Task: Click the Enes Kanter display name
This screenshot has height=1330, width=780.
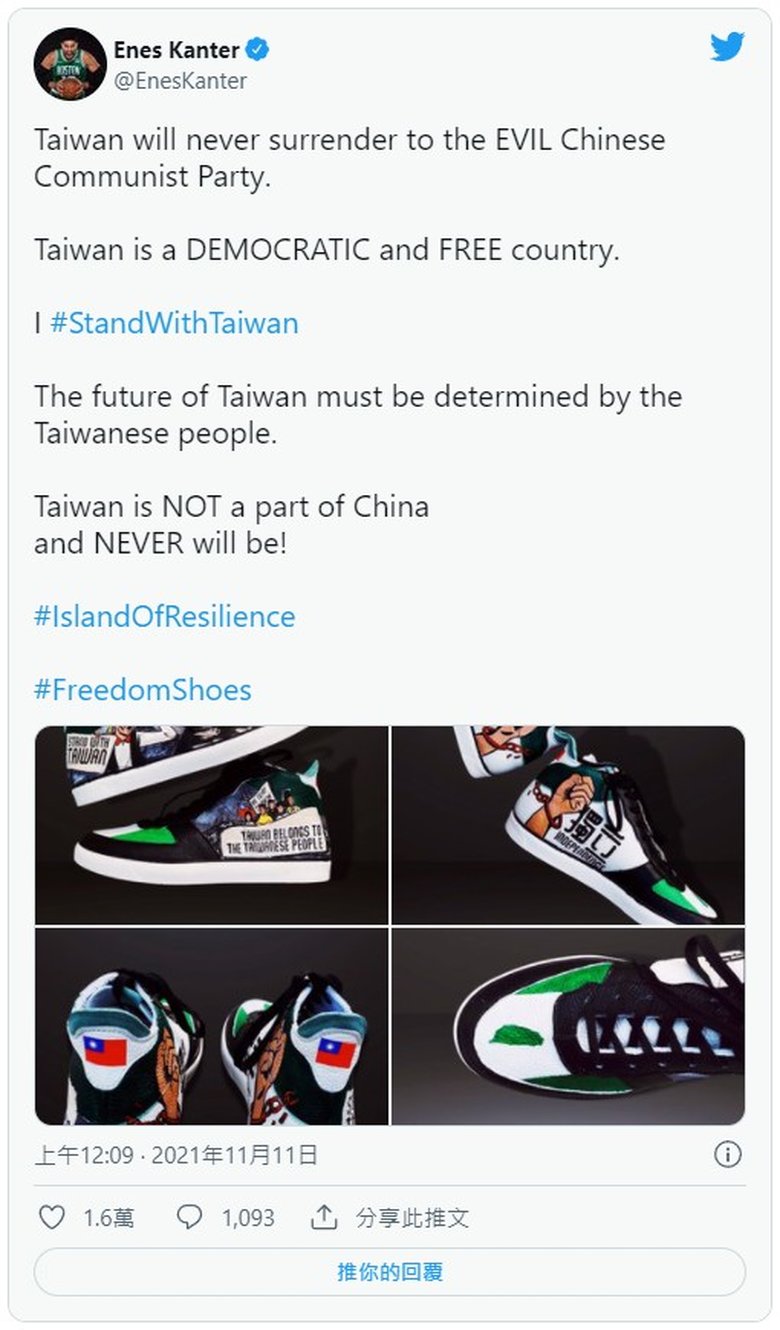Action: click(x=178, y=49)
